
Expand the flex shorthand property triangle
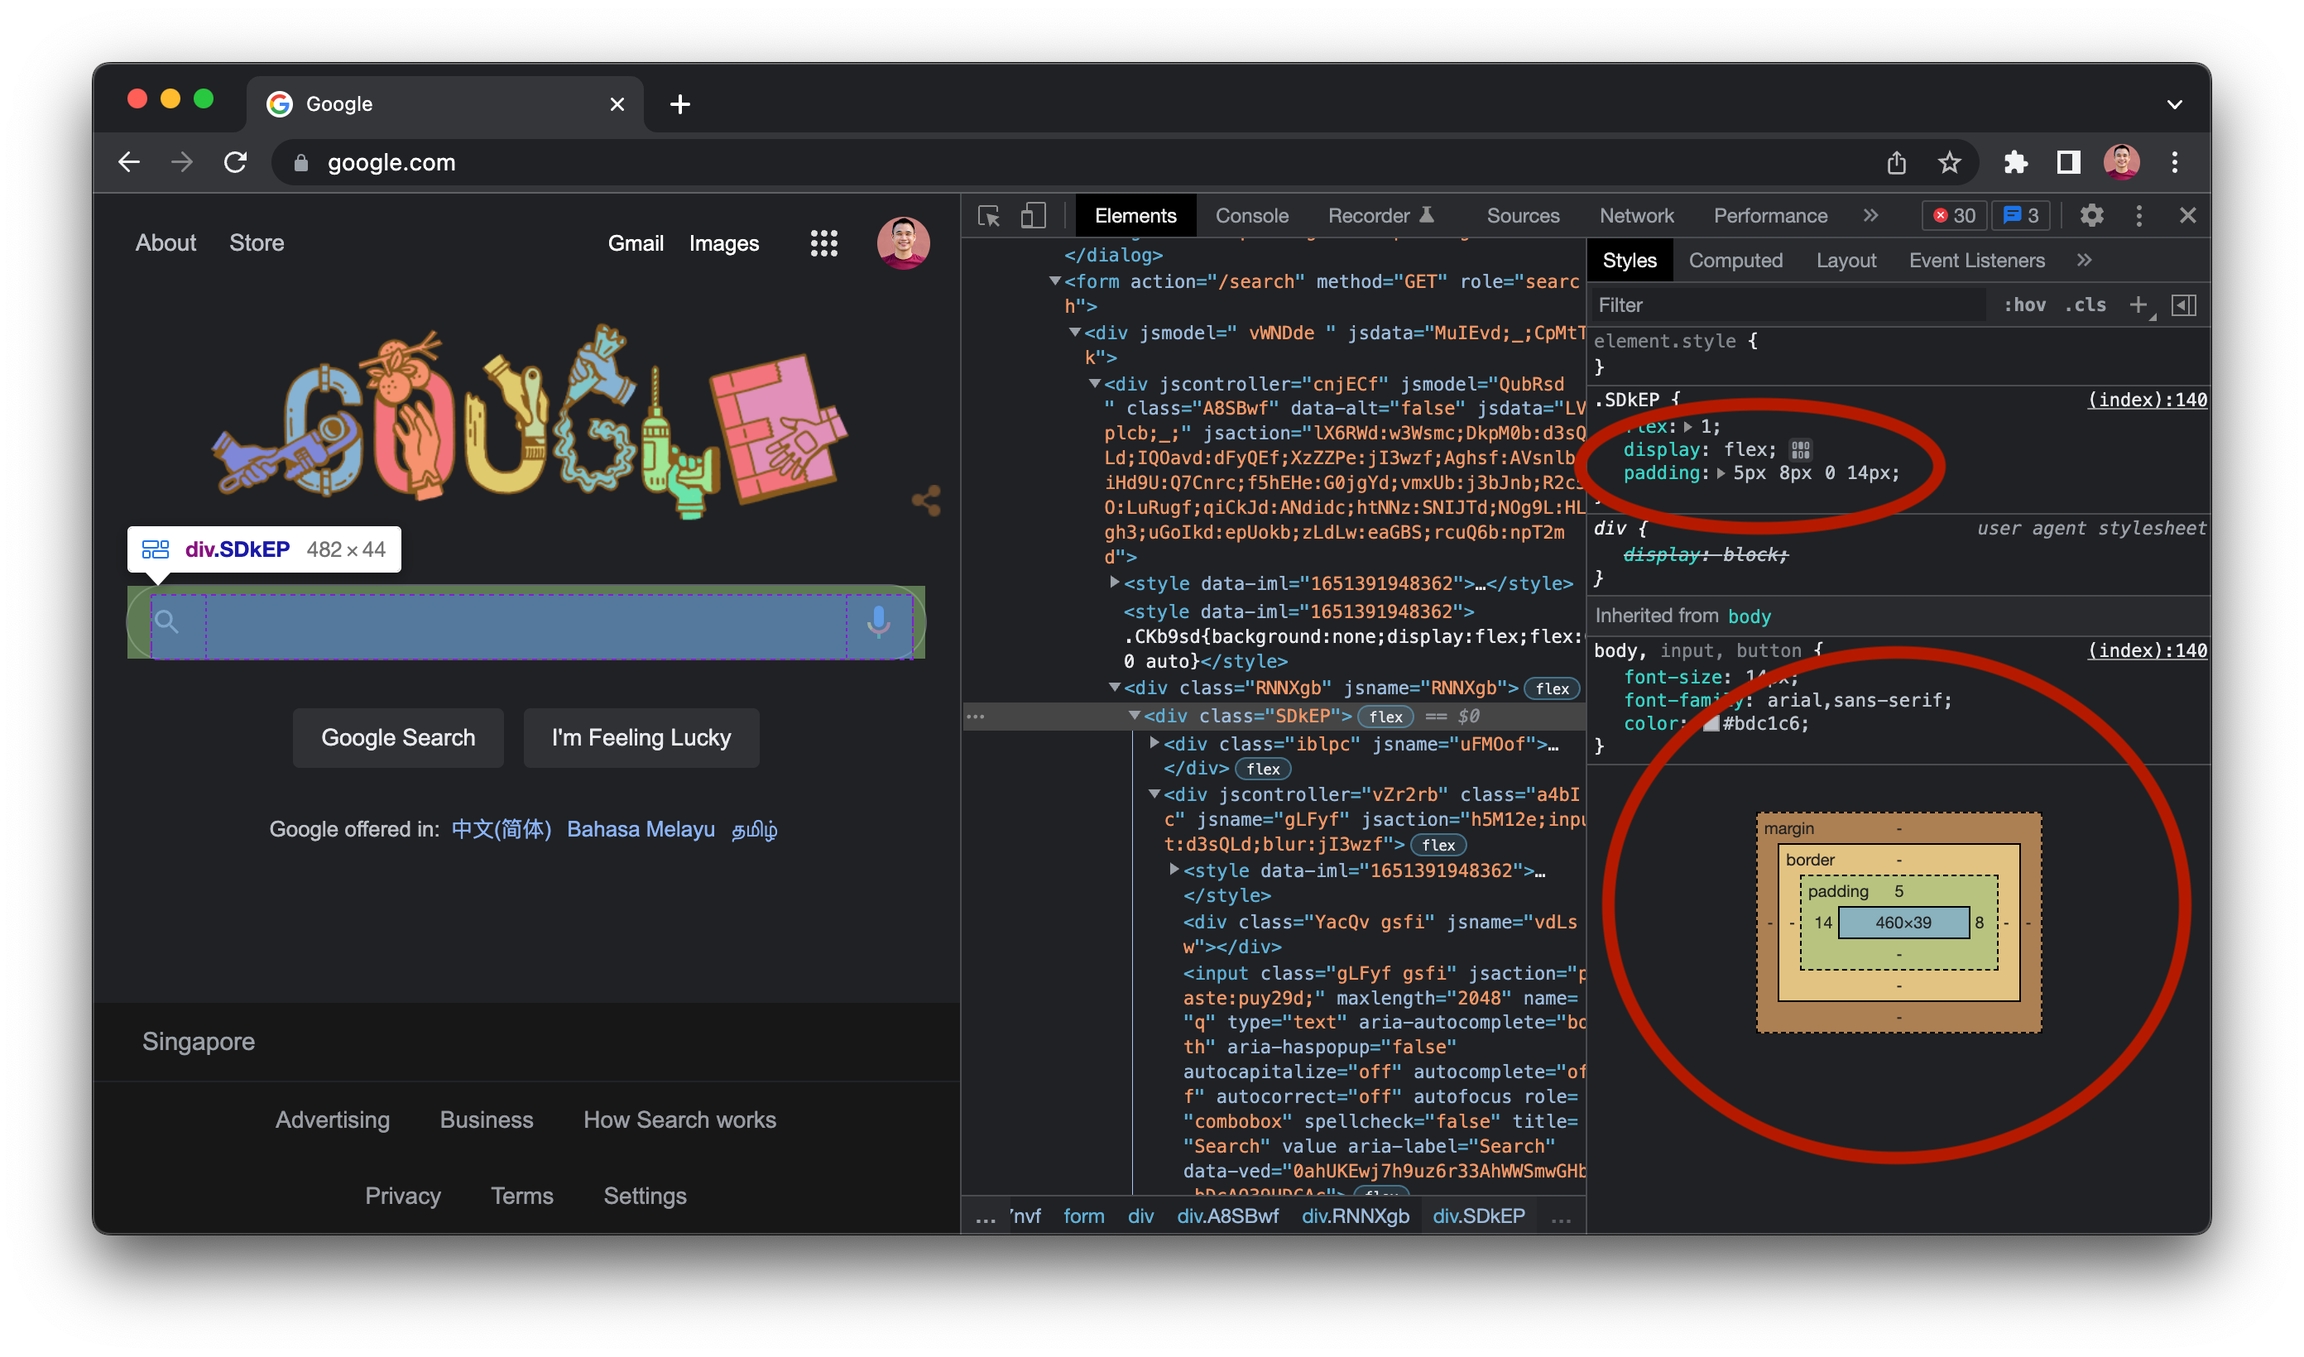(1688, 427)
